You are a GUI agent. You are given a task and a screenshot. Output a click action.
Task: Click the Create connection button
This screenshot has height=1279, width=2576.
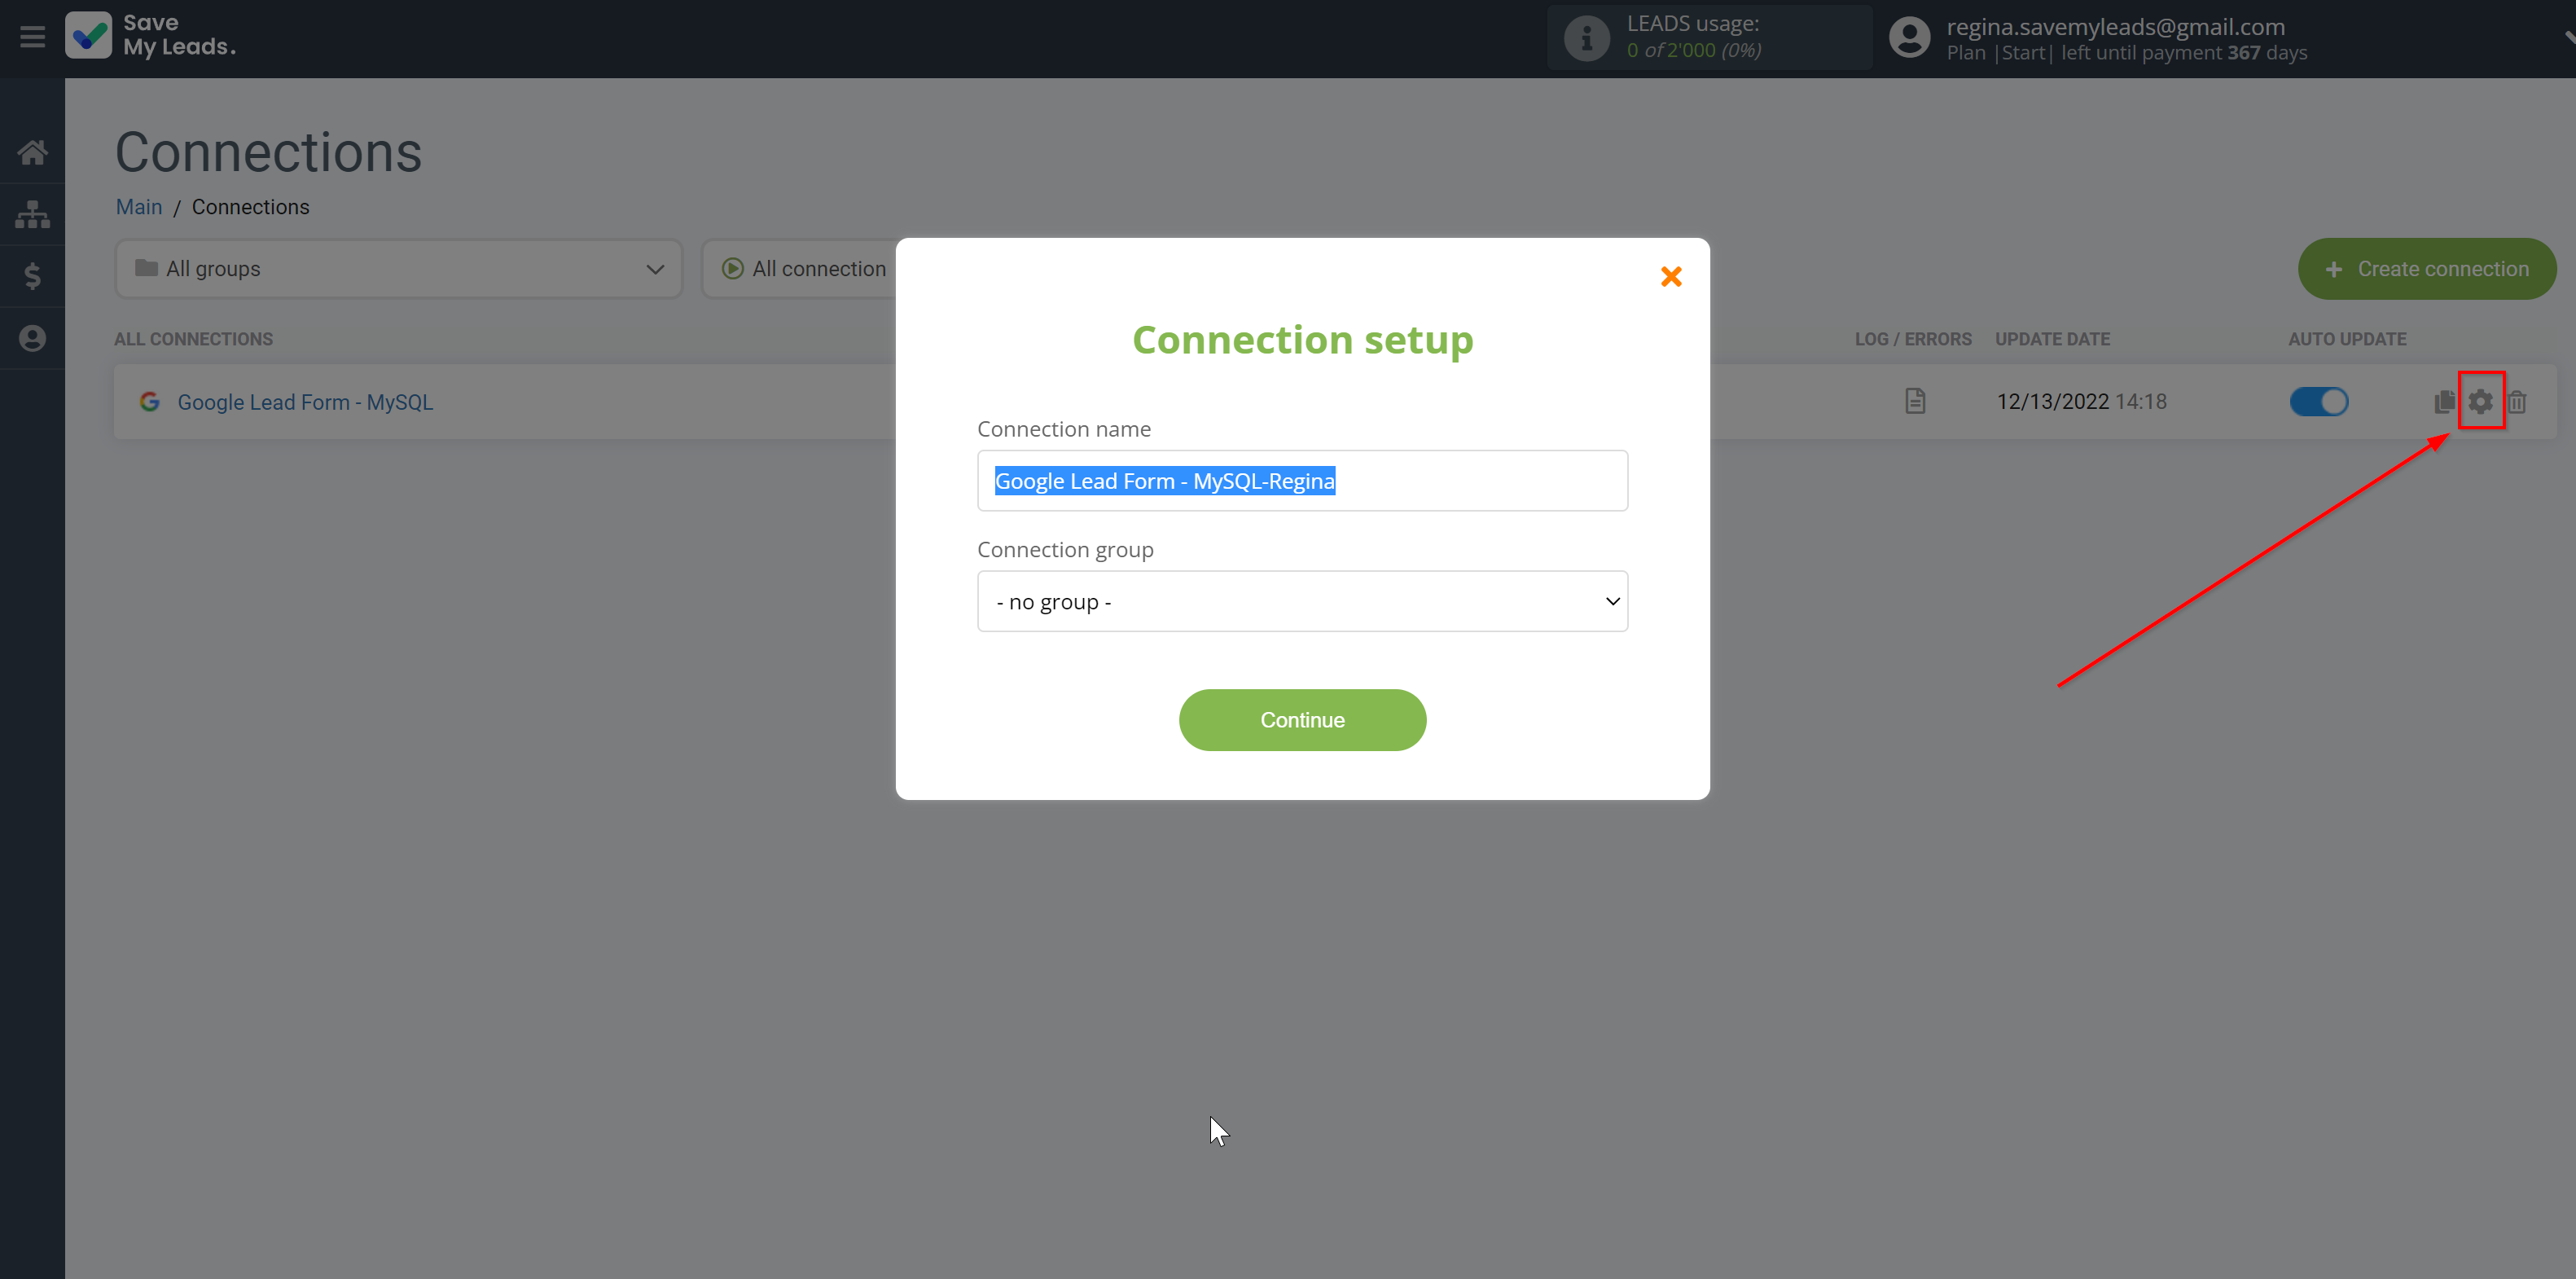click(x=2427, y=269)
